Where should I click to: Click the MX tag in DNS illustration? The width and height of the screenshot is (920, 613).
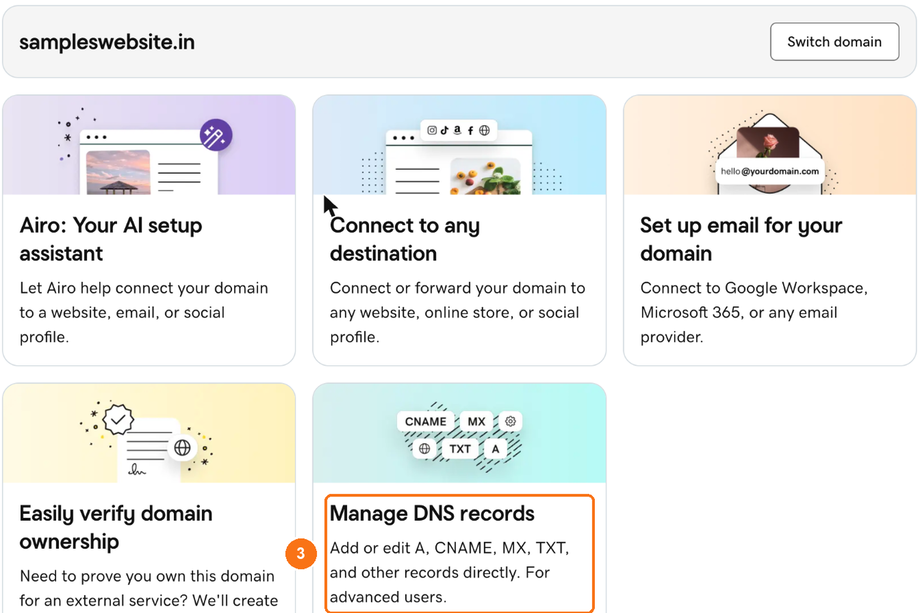476,421
